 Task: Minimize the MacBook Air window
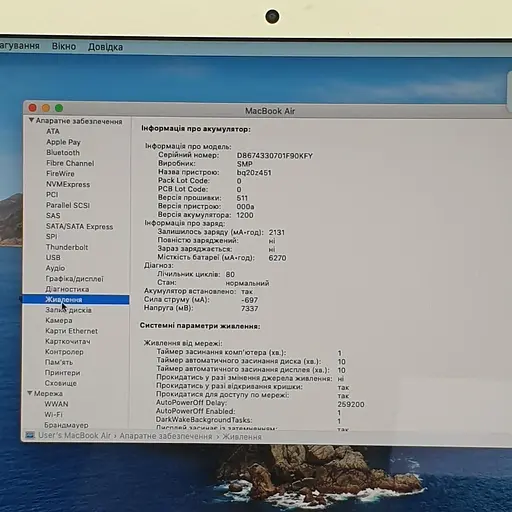pos(46,108)
